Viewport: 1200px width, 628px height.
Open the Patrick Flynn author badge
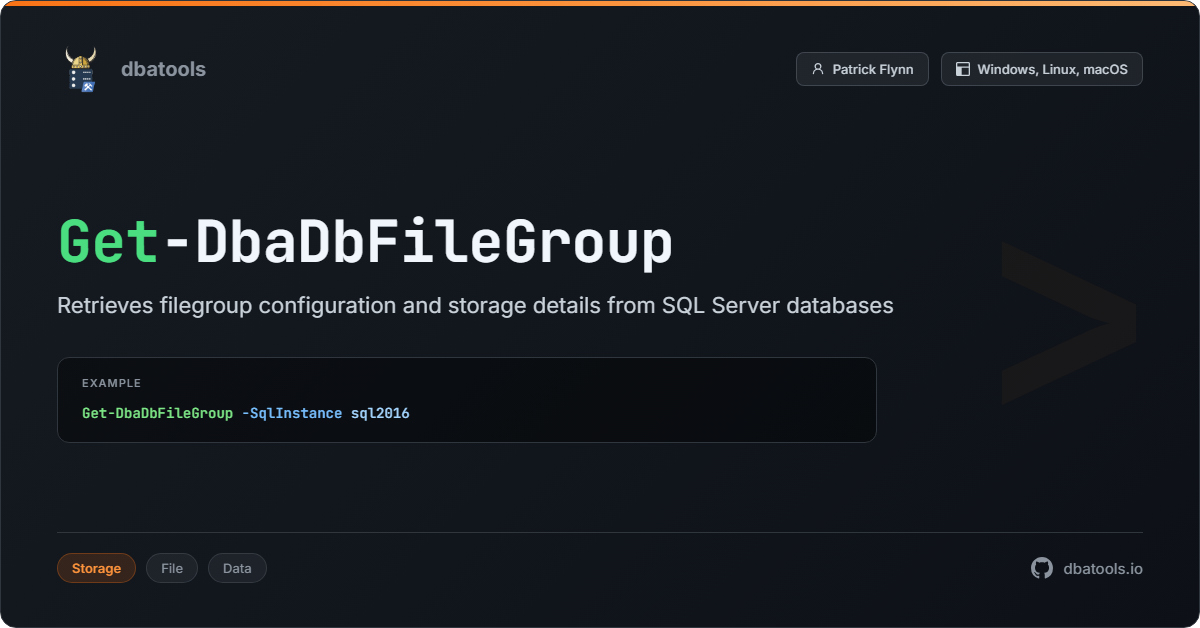[x=862, y=69]
